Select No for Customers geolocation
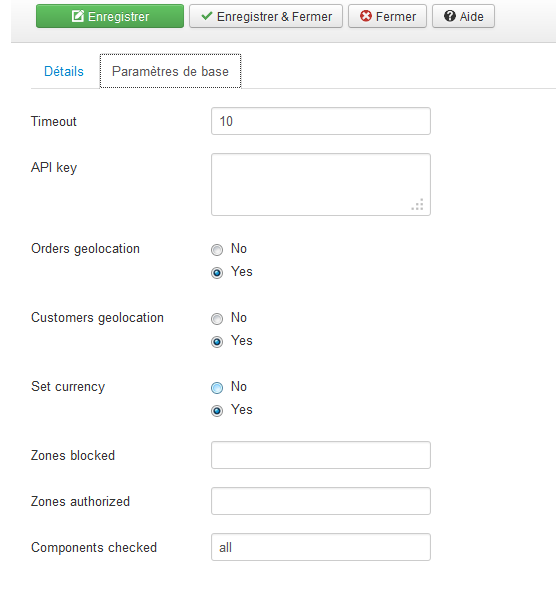The width and height of the screenshot is (556, 593). click(x=217, y=319)
